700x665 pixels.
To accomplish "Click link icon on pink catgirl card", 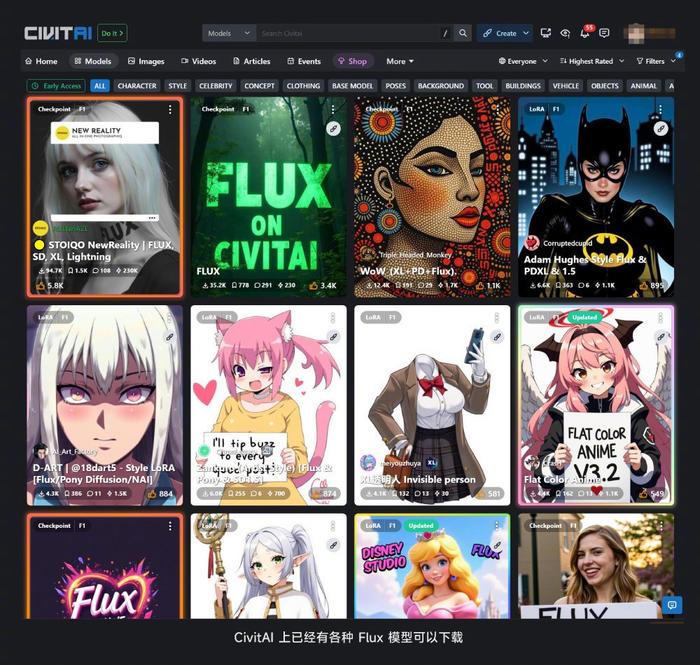I will [333, 337].
